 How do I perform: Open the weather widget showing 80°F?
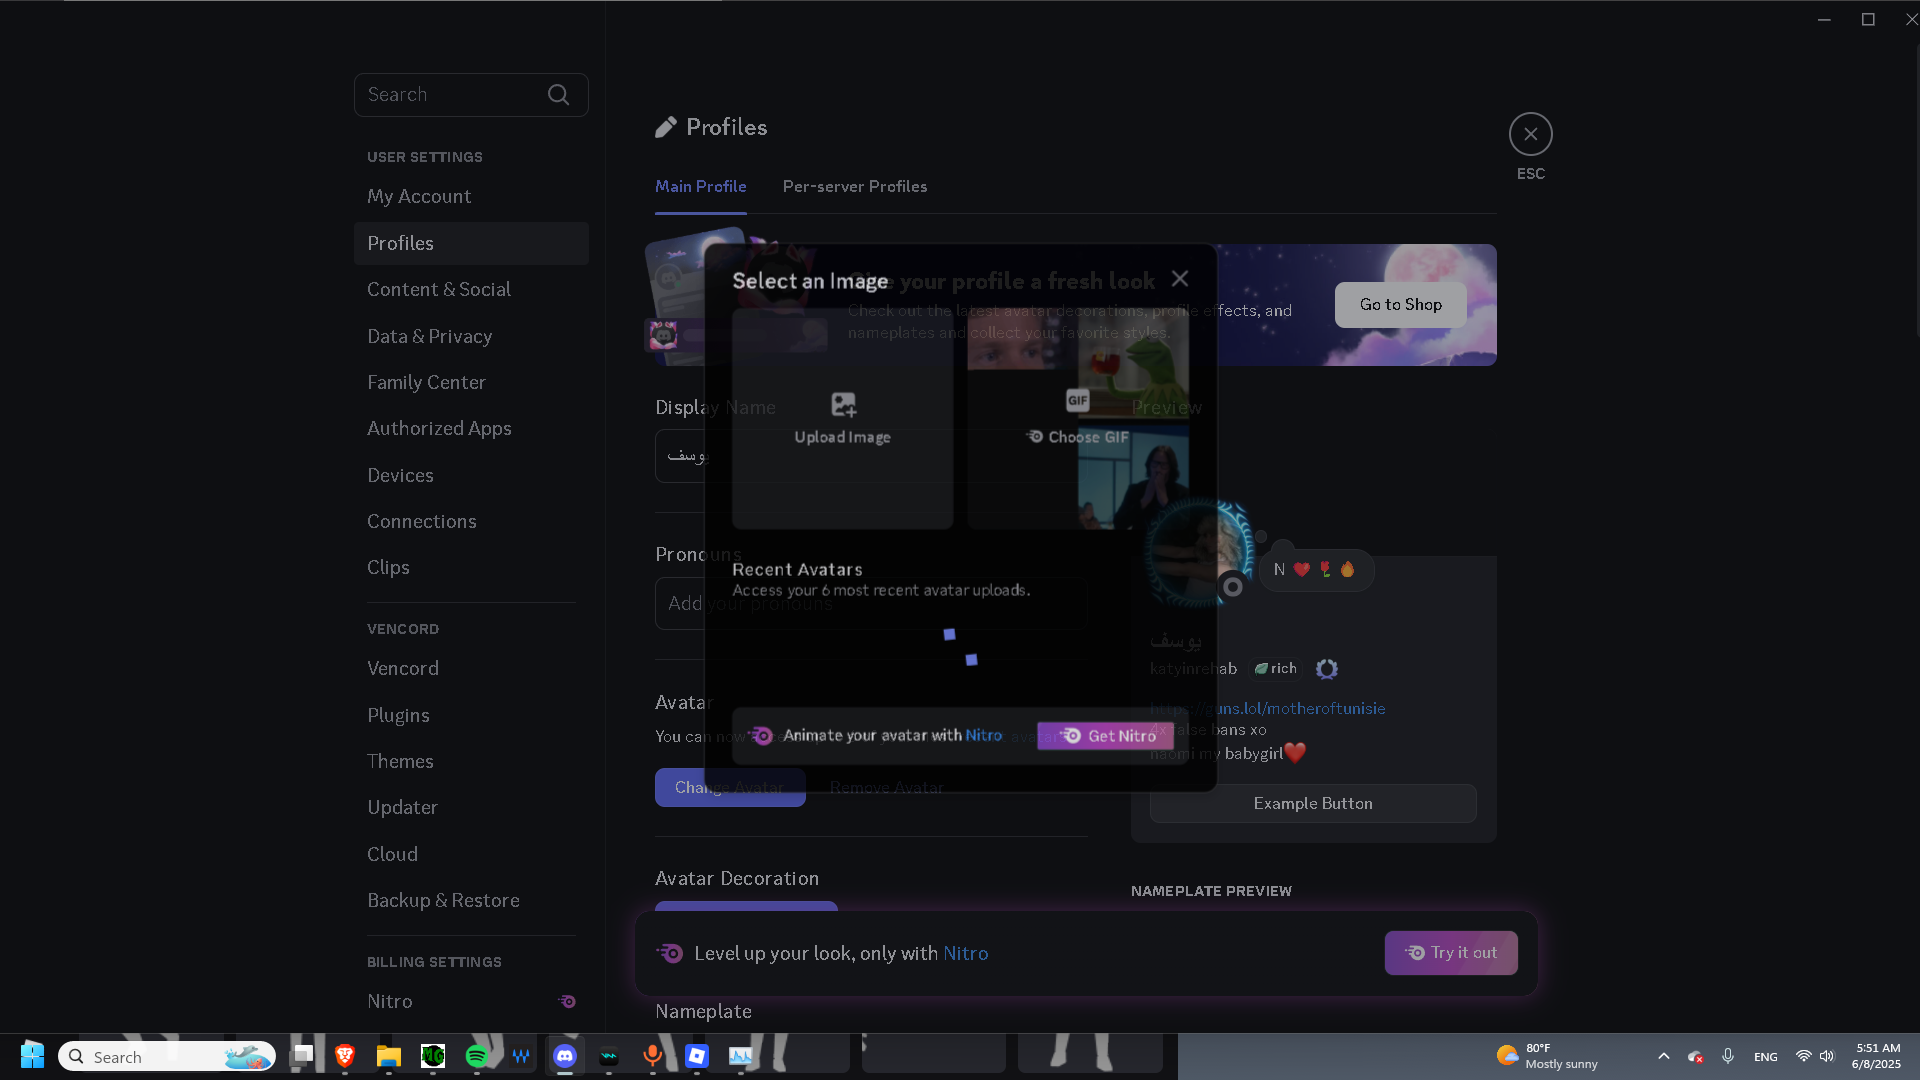coord(1548,1056)
